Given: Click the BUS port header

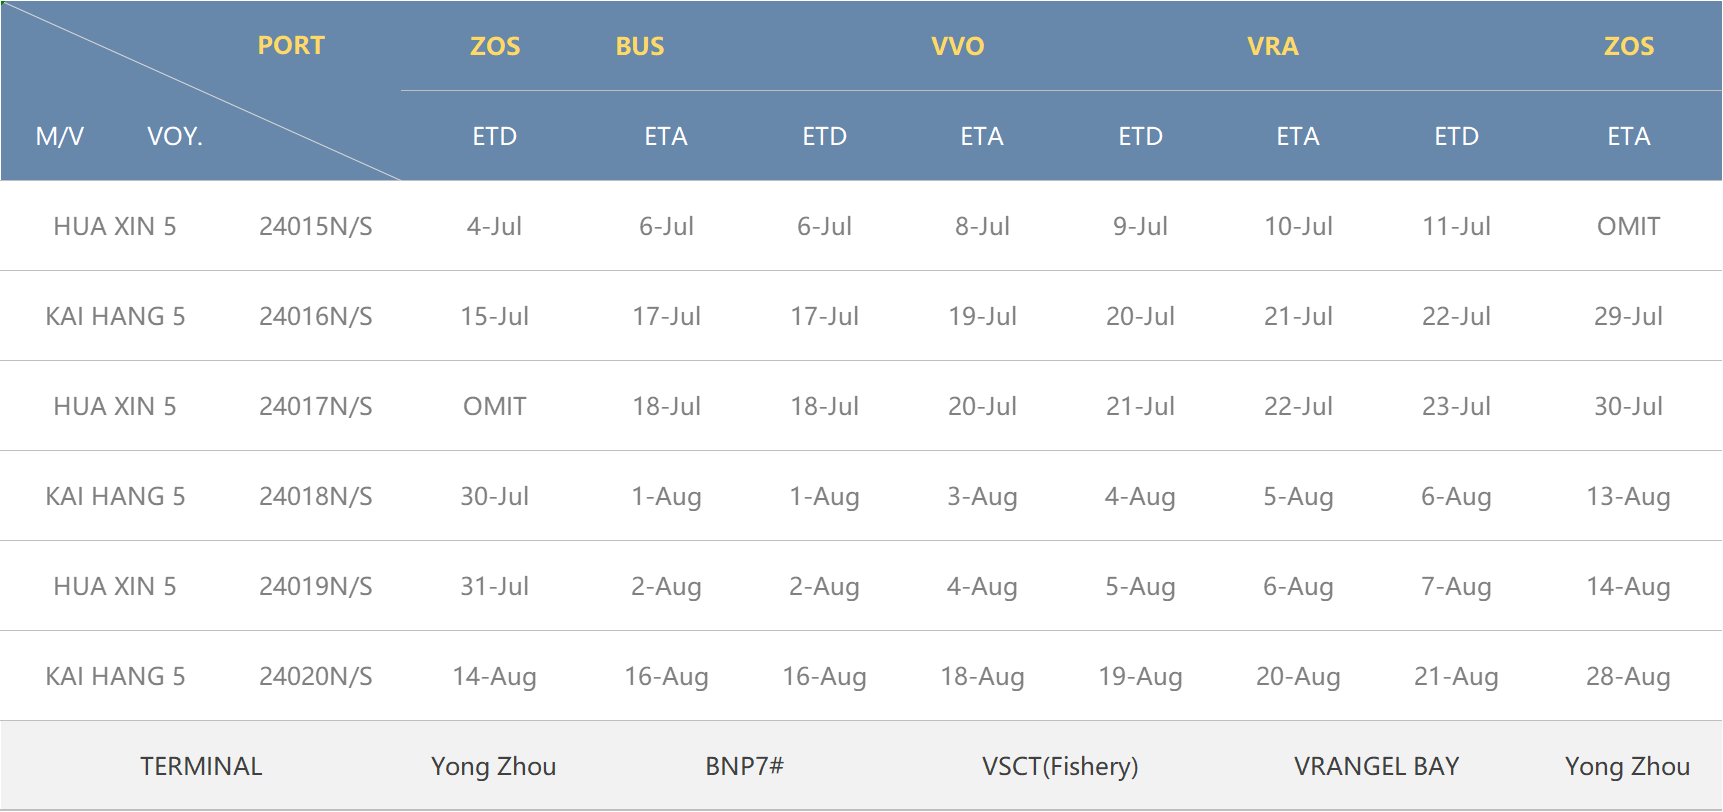Looking at the screenshot, I should click(x=640, y=46).
